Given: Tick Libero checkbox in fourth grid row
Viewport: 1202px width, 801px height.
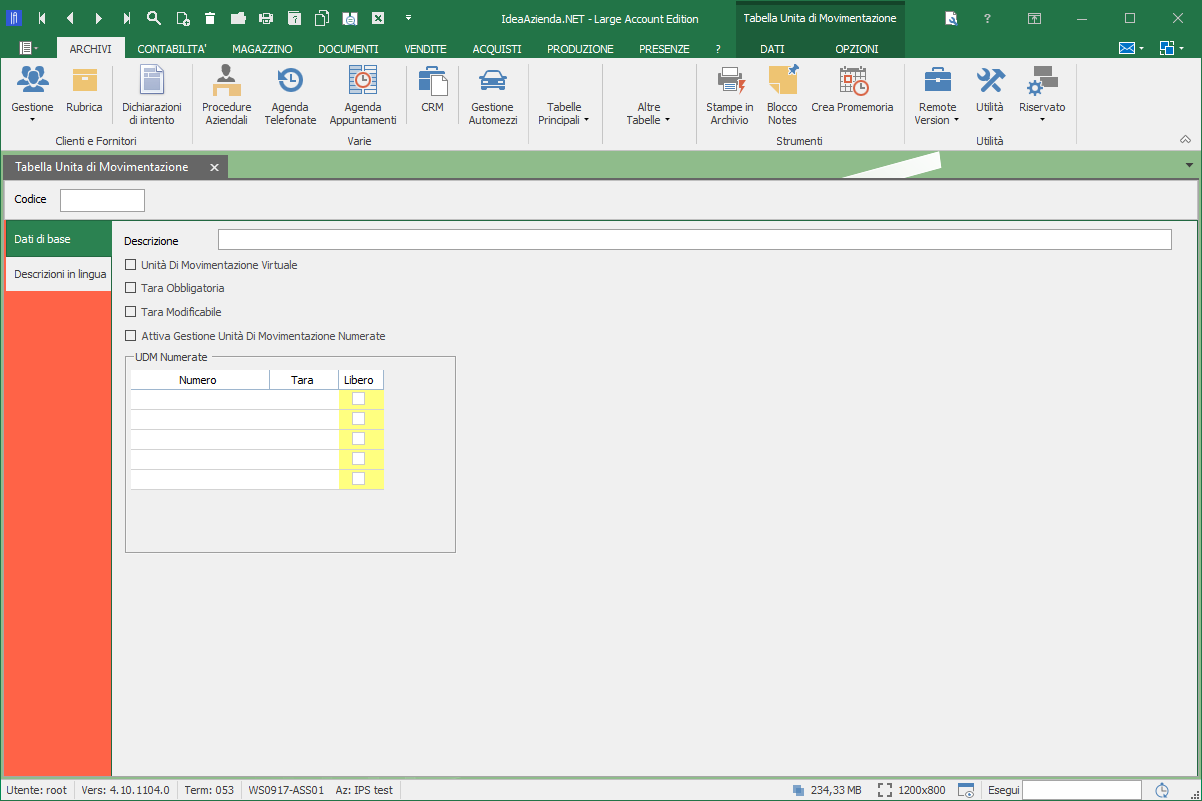Looking at the screenshot, I should [x=358, y=458].
